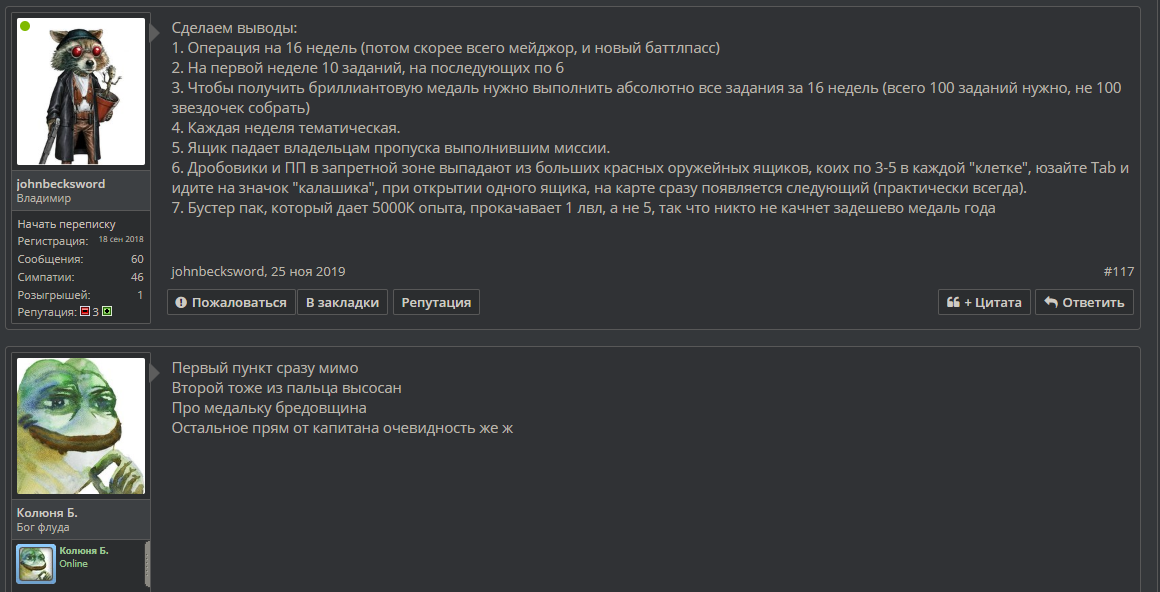The height and width of the screenshot is (592, 1160).
Task: Click the quote marks icon on Цитата
Action: (x=953, y=302)
